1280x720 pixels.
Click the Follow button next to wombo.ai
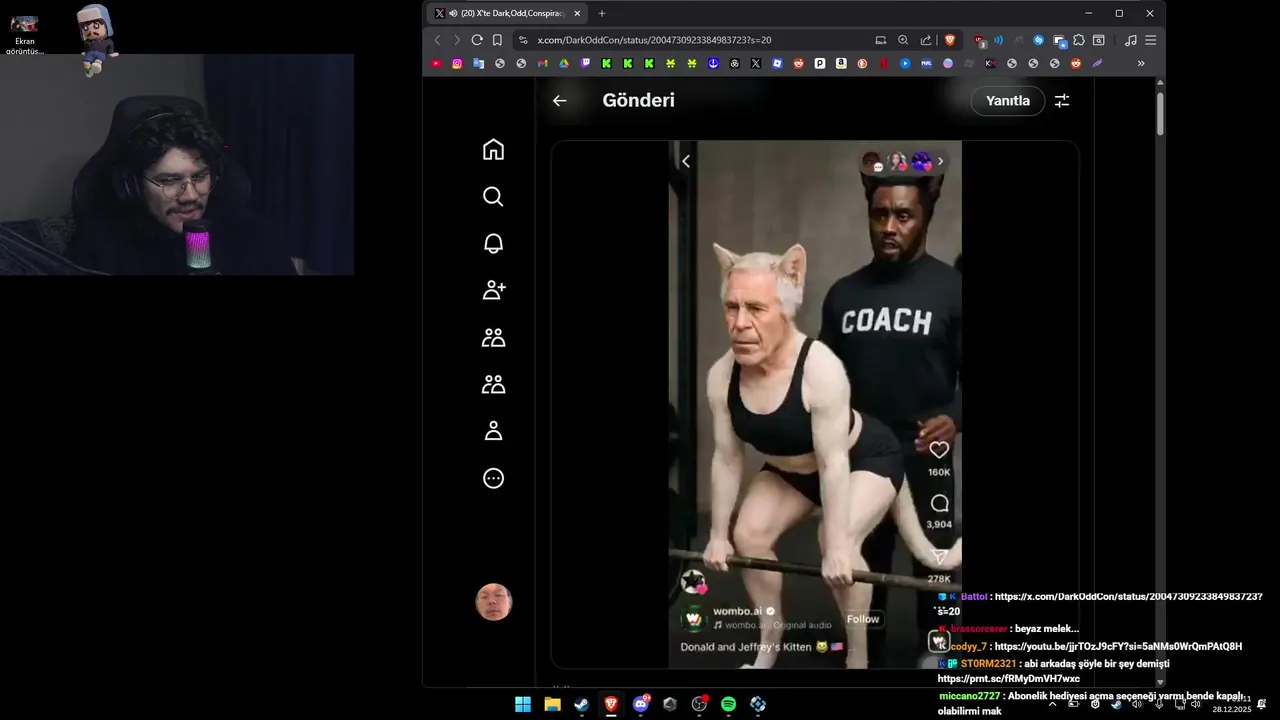click(x=863, y=619)
